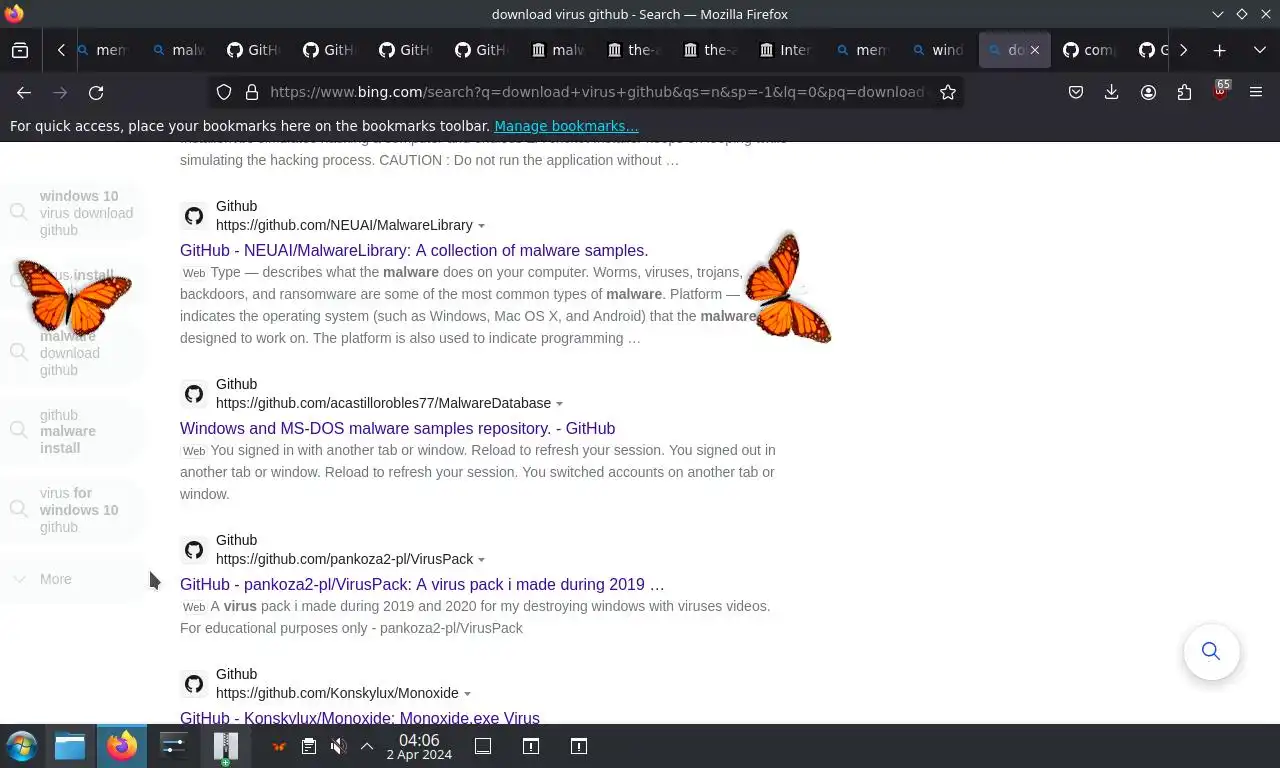Click the Bing URL address field
1280x768 pixels.
(x=598, y=92)
